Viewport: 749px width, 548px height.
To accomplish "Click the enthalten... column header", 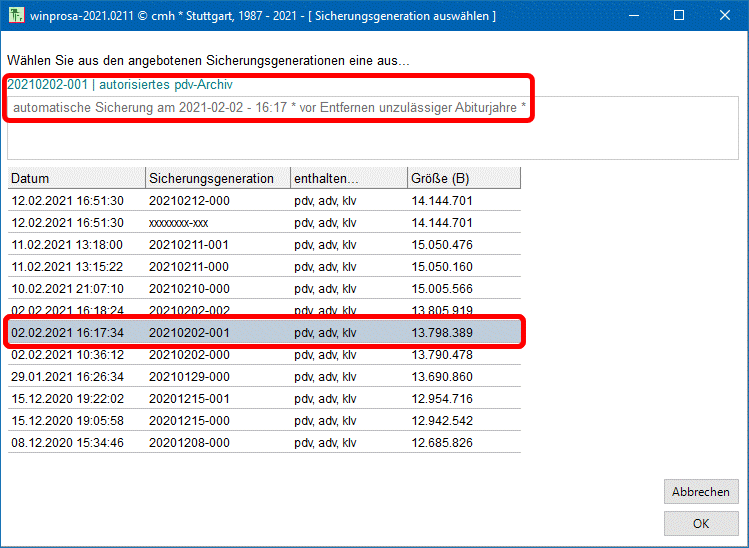I will [x=347, y=178].
